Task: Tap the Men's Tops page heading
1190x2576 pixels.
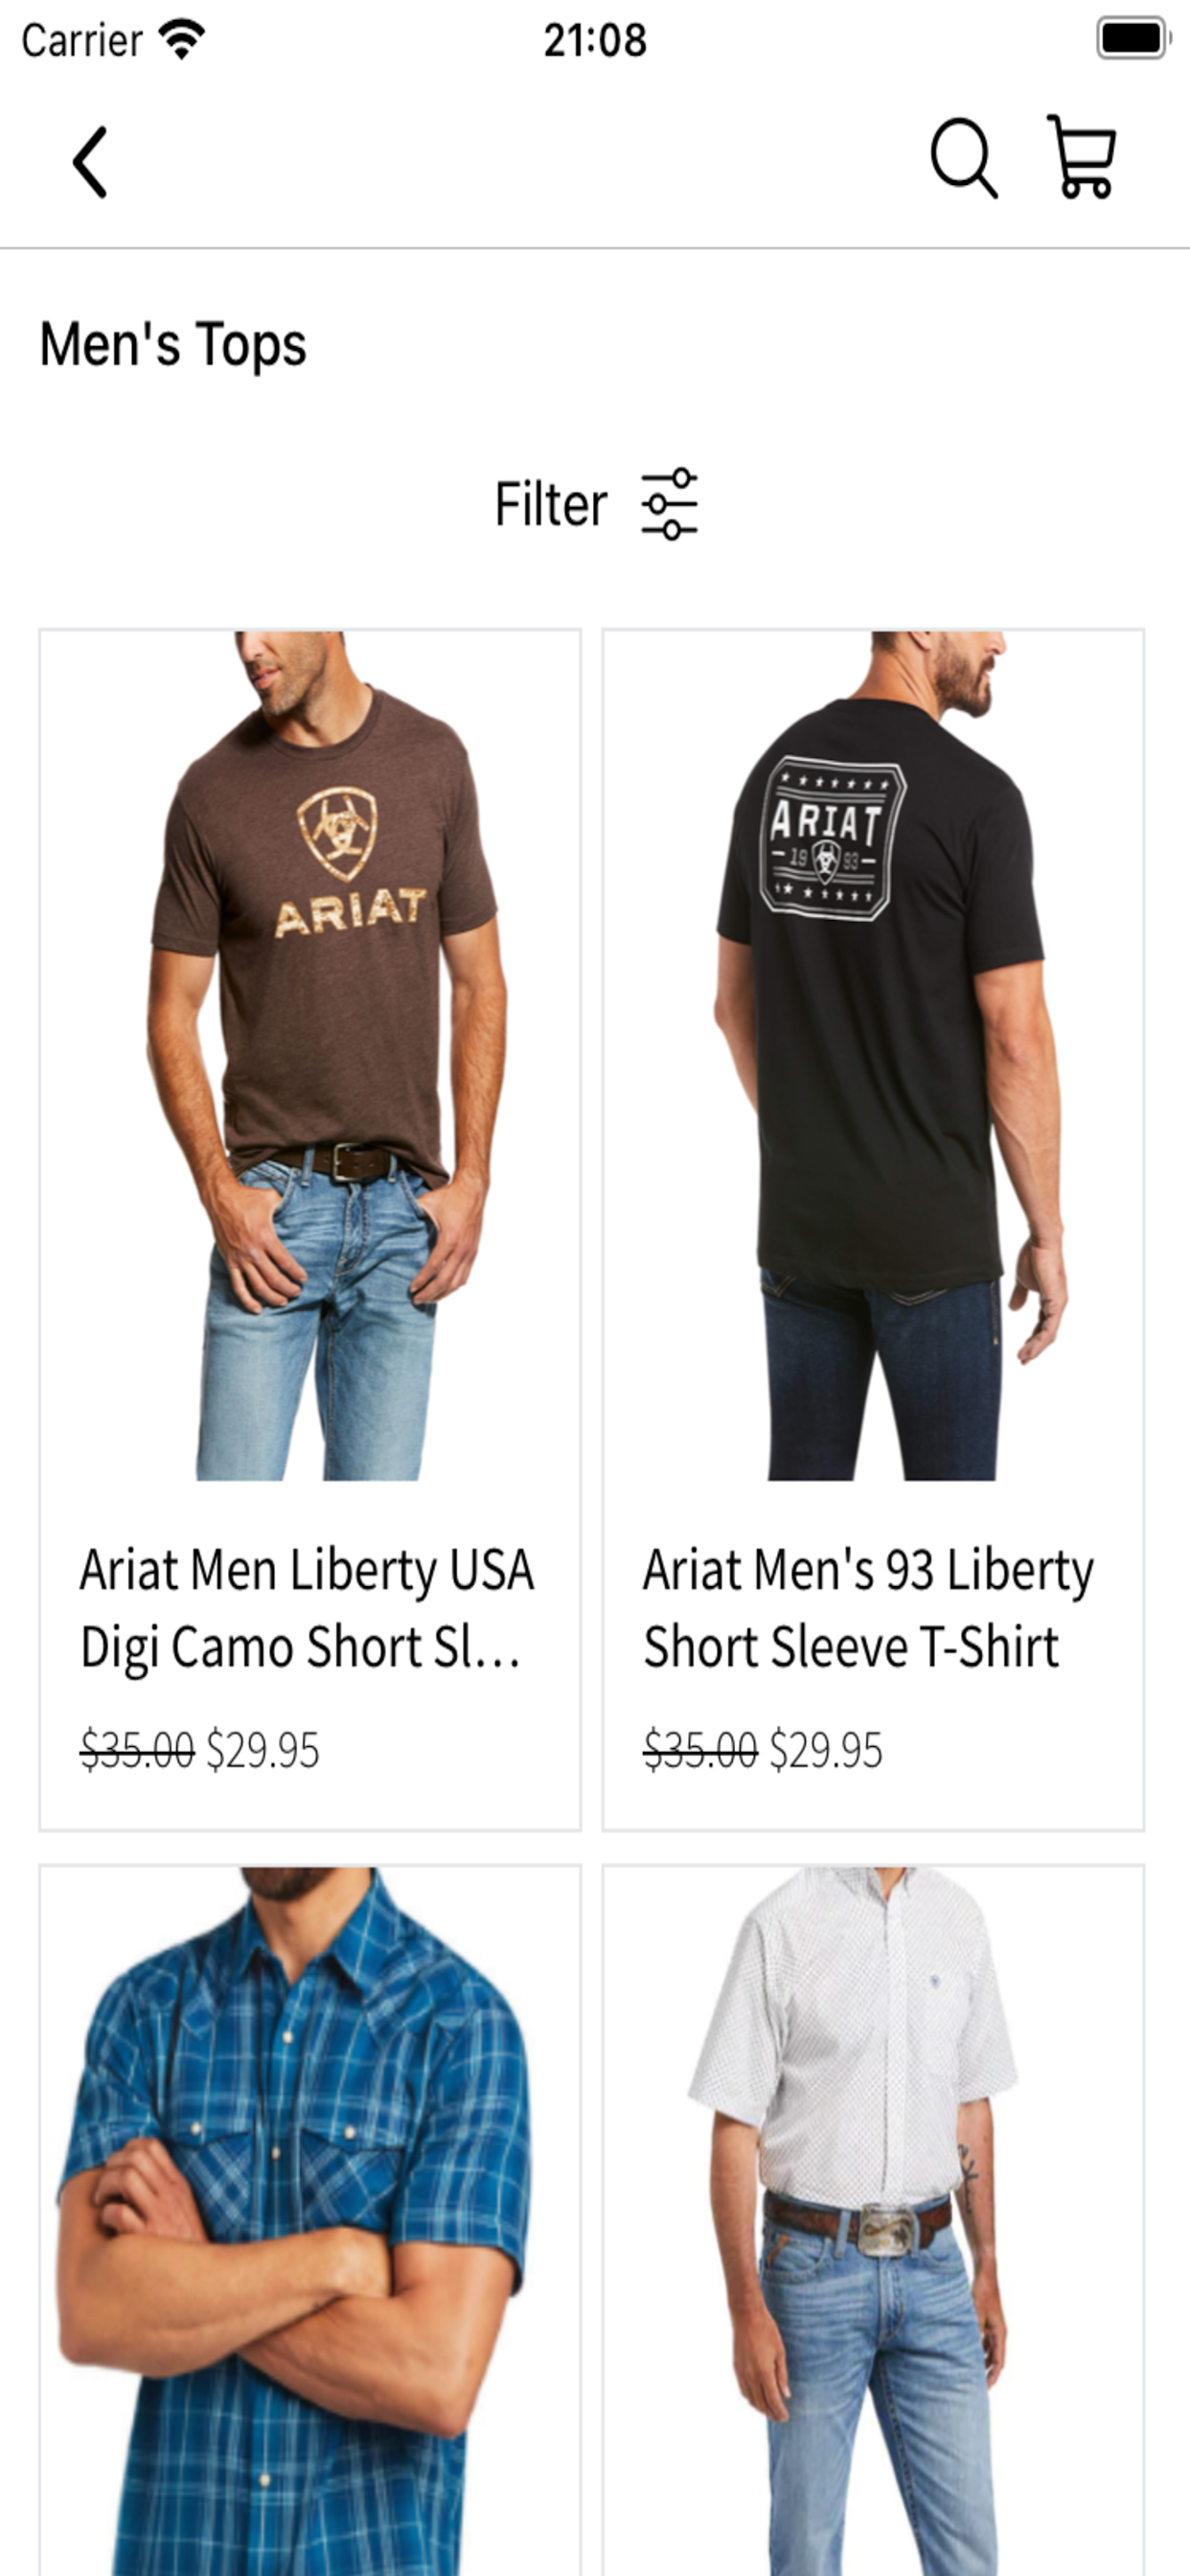Action: pos(173,345)
